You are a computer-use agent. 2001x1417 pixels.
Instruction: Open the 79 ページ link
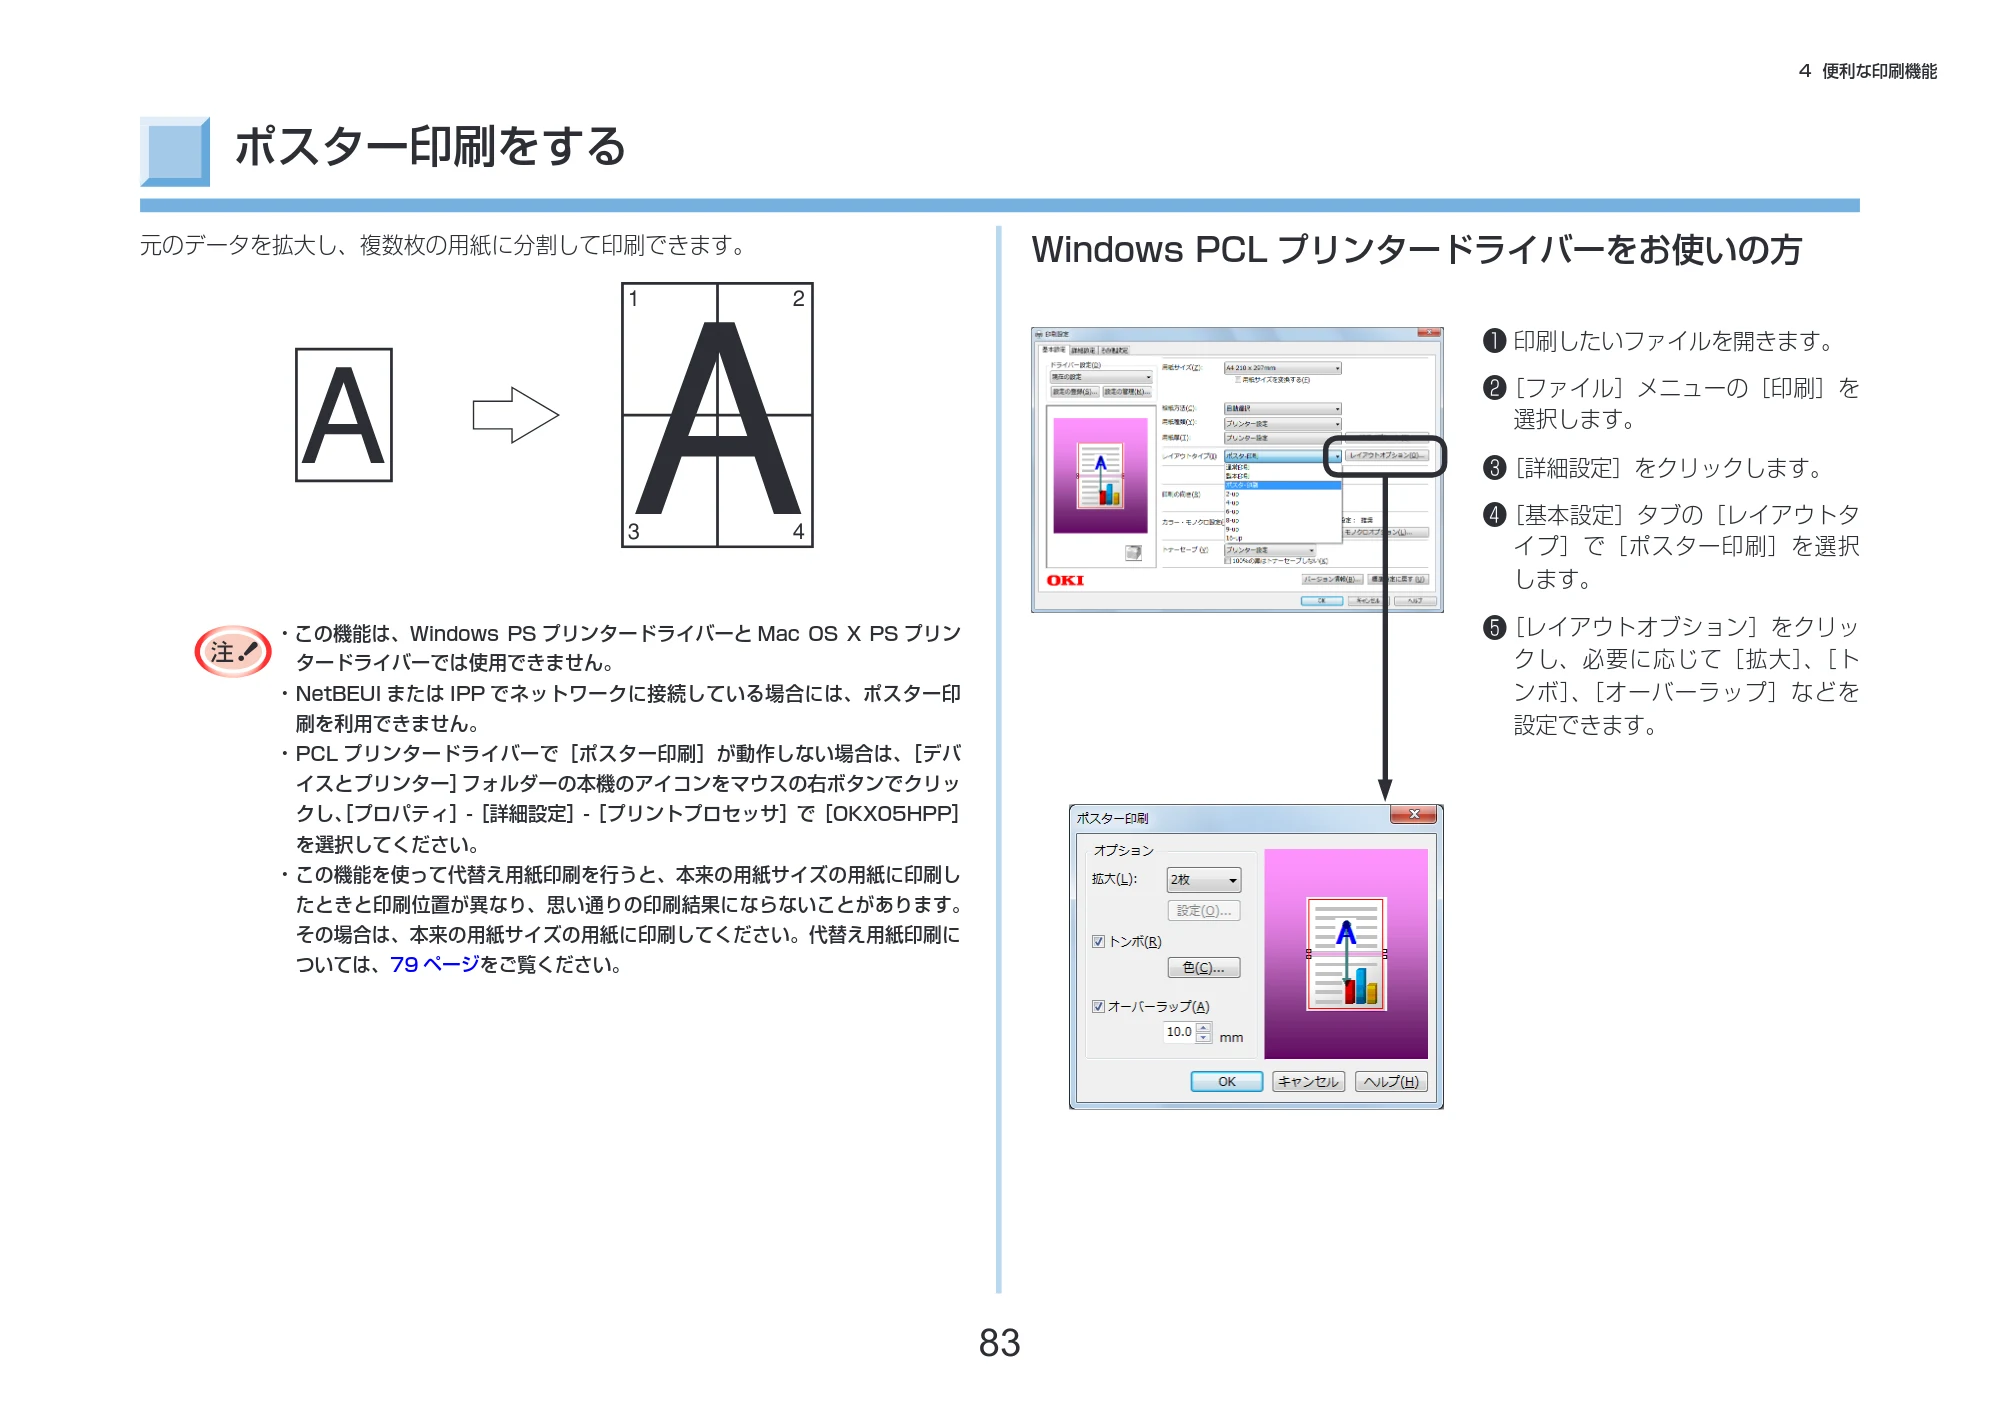(x=435, y=964)
